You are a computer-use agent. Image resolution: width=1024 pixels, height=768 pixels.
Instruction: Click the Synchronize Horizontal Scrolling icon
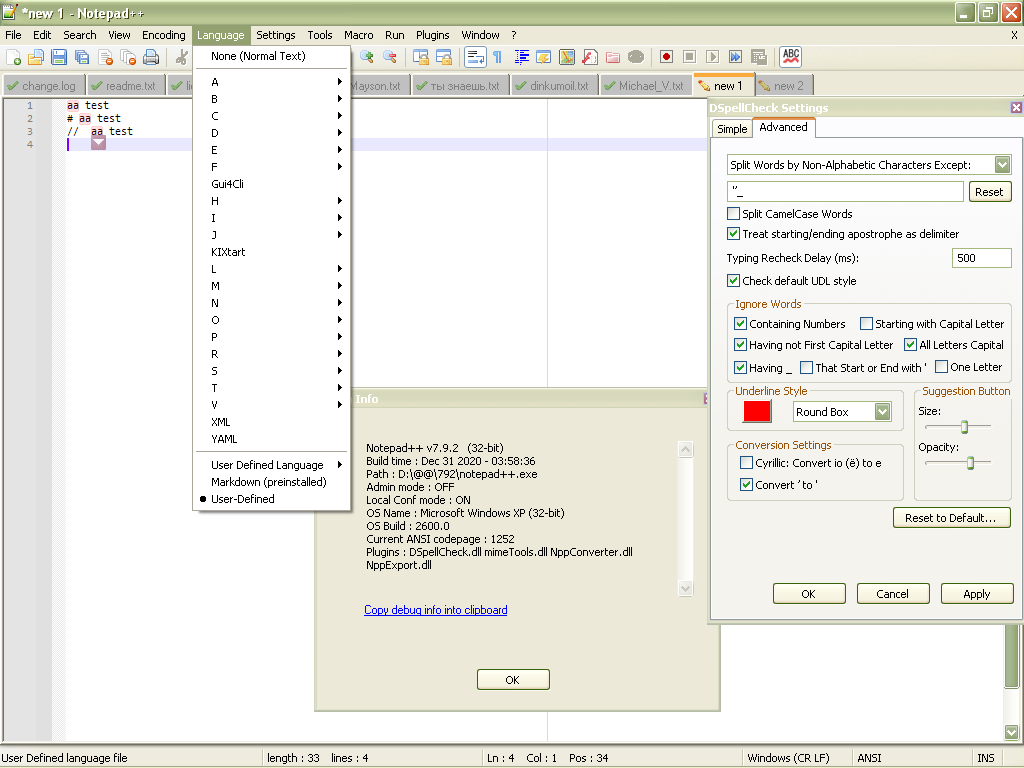pos(444,57)
